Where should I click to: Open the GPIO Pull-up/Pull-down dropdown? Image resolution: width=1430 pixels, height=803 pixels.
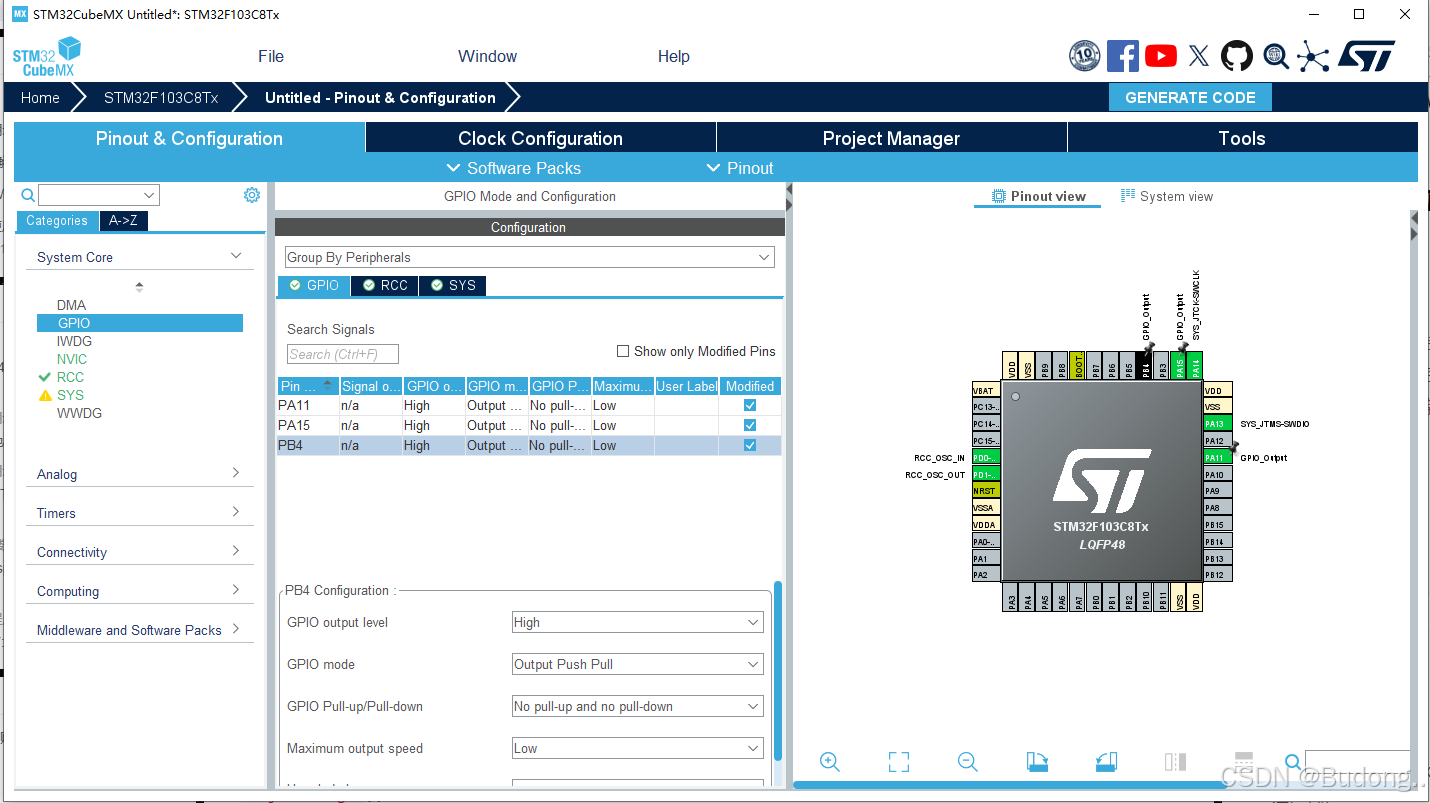coord(638,706)
